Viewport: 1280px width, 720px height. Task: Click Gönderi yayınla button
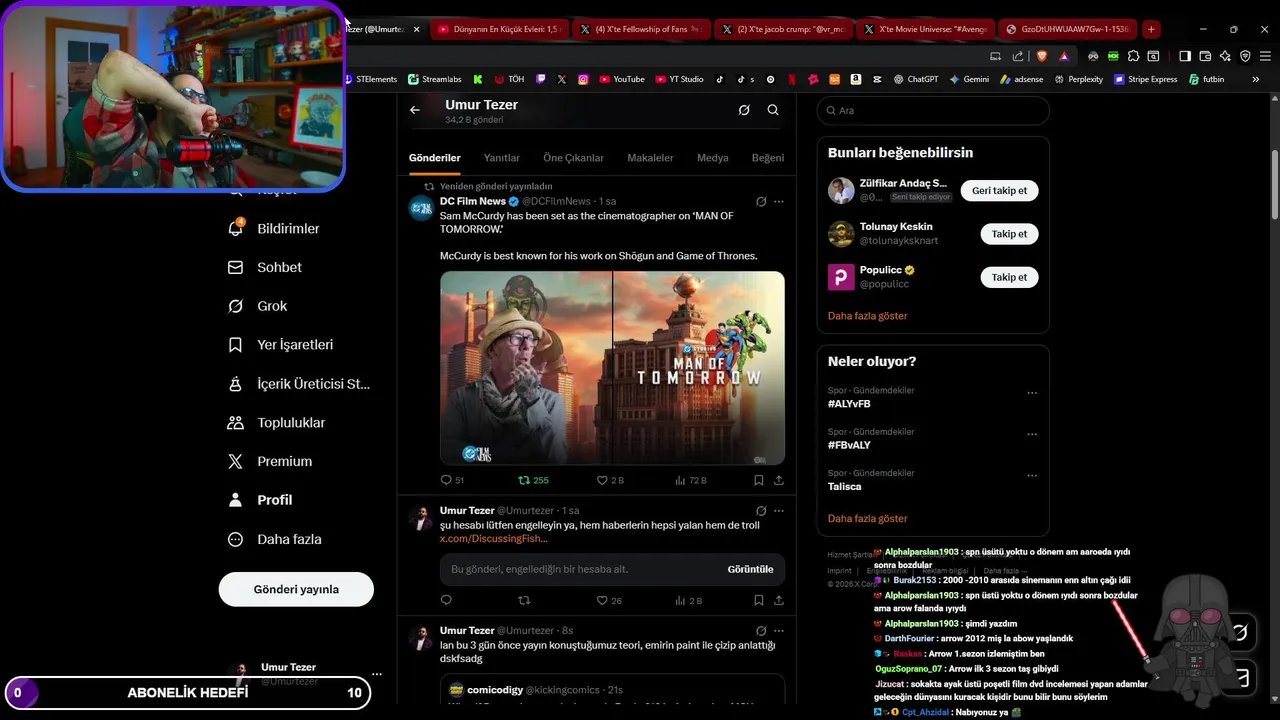(x=296, y=589)
